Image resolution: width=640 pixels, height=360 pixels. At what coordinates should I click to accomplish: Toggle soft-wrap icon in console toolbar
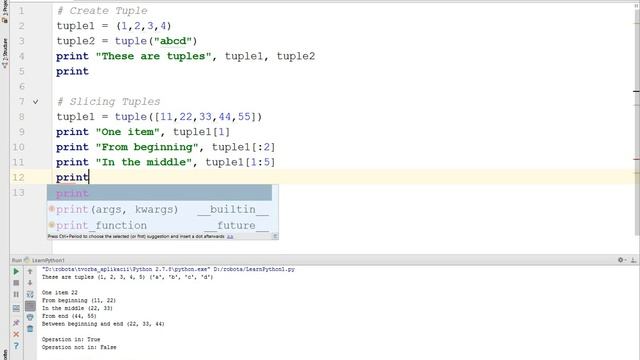tap(30, 294)
